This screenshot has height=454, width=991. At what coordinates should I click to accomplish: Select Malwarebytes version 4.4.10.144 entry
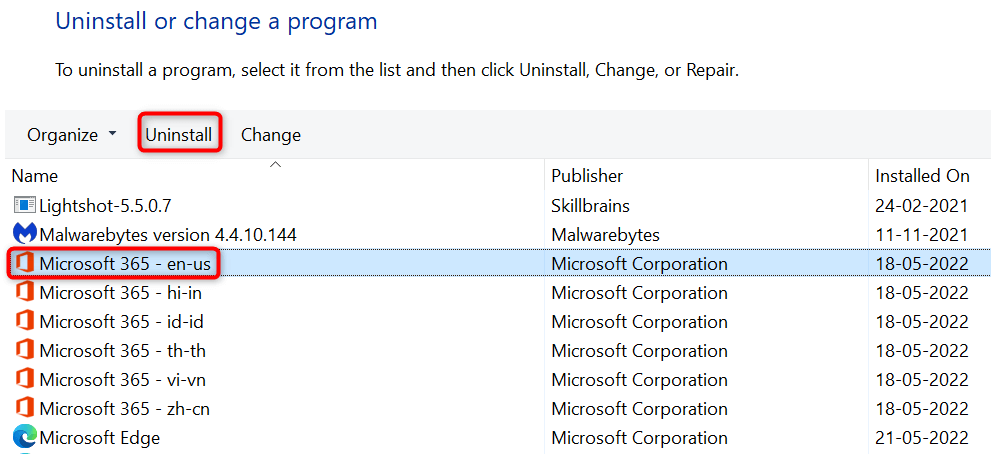[x=168, y=235]
